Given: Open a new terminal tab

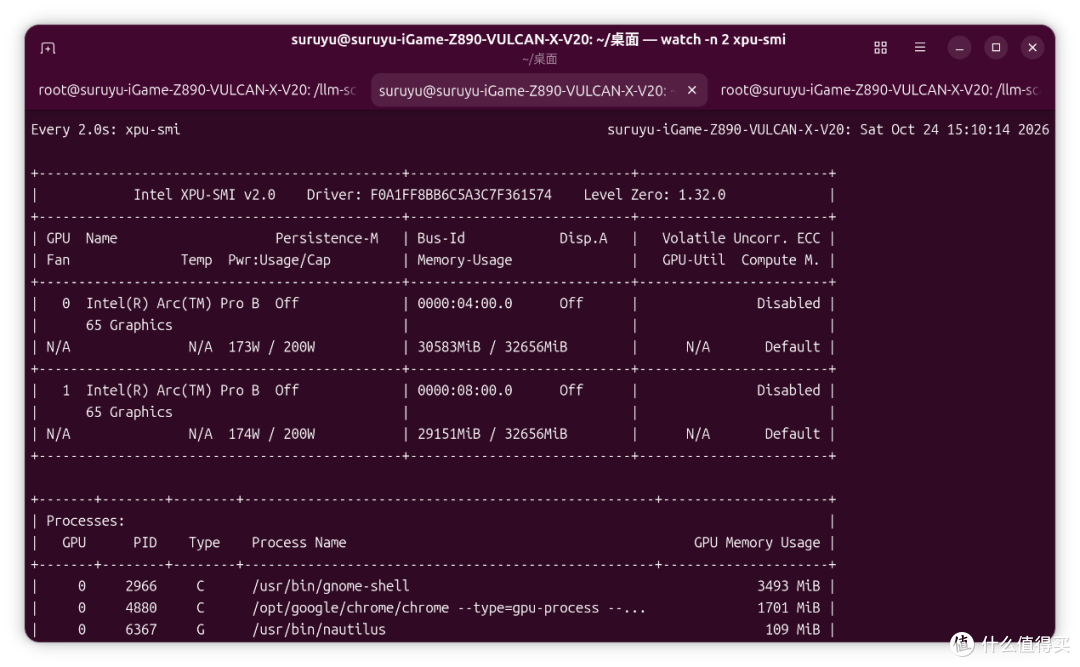Looking at the screenshot, I should 48,48.
